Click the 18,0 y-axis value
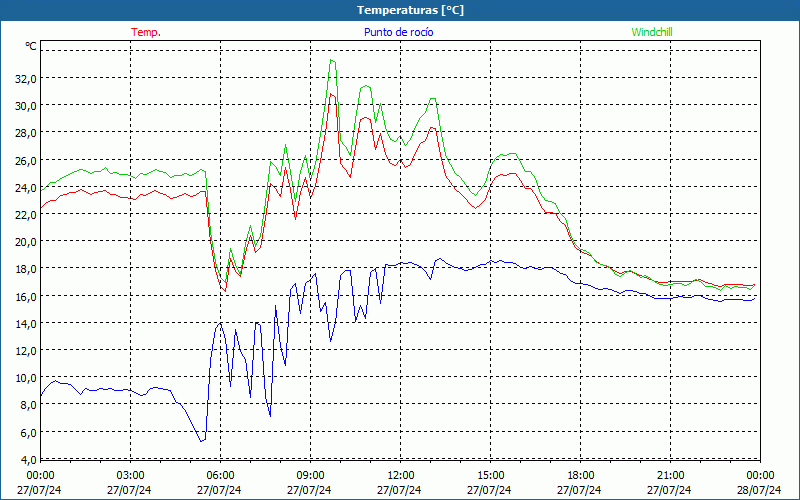 click(27, 269)
